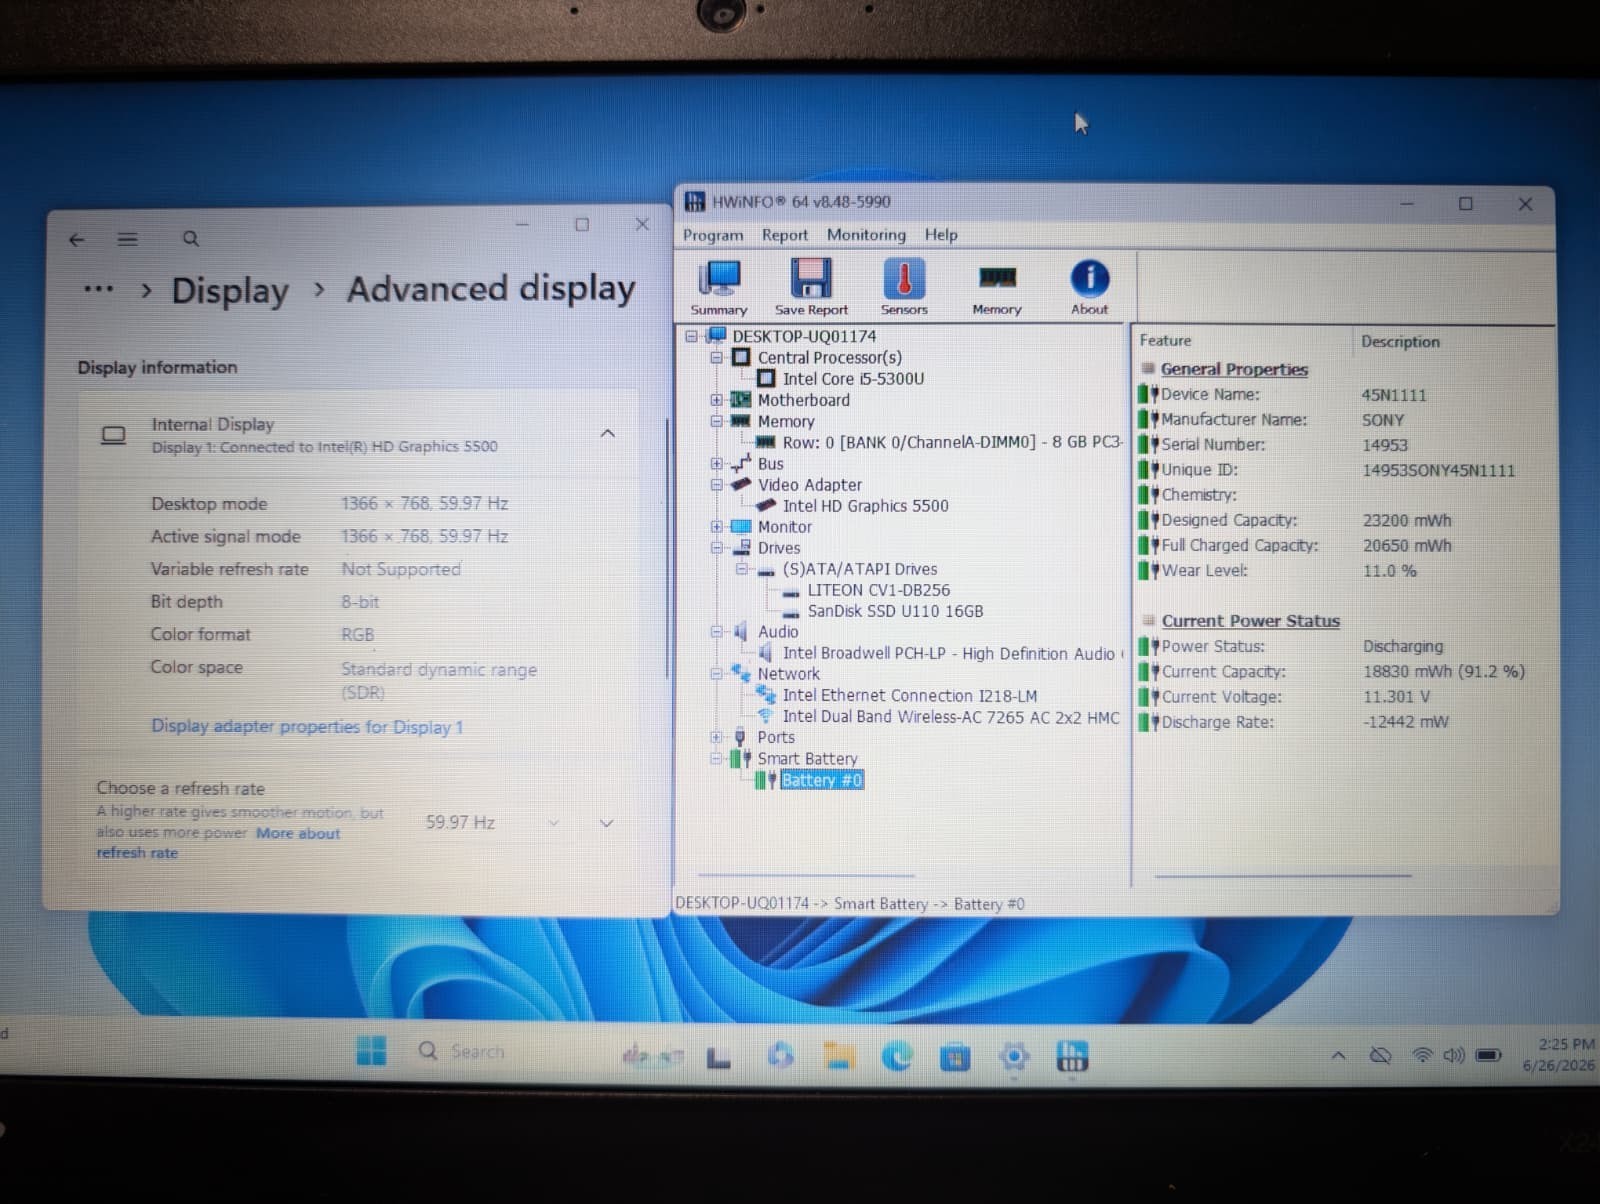This screenshot has height=1204, width=1600.
Task: Open Microsoft Store taskbar icon
Action: [955, 1057]
